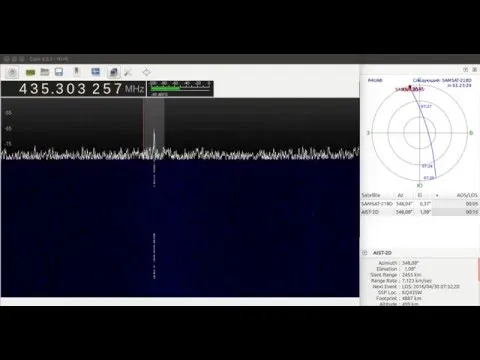This screenshot has width=480, height=360.
Task: Click the second window control in title bar
Action: tap(14, 59)
